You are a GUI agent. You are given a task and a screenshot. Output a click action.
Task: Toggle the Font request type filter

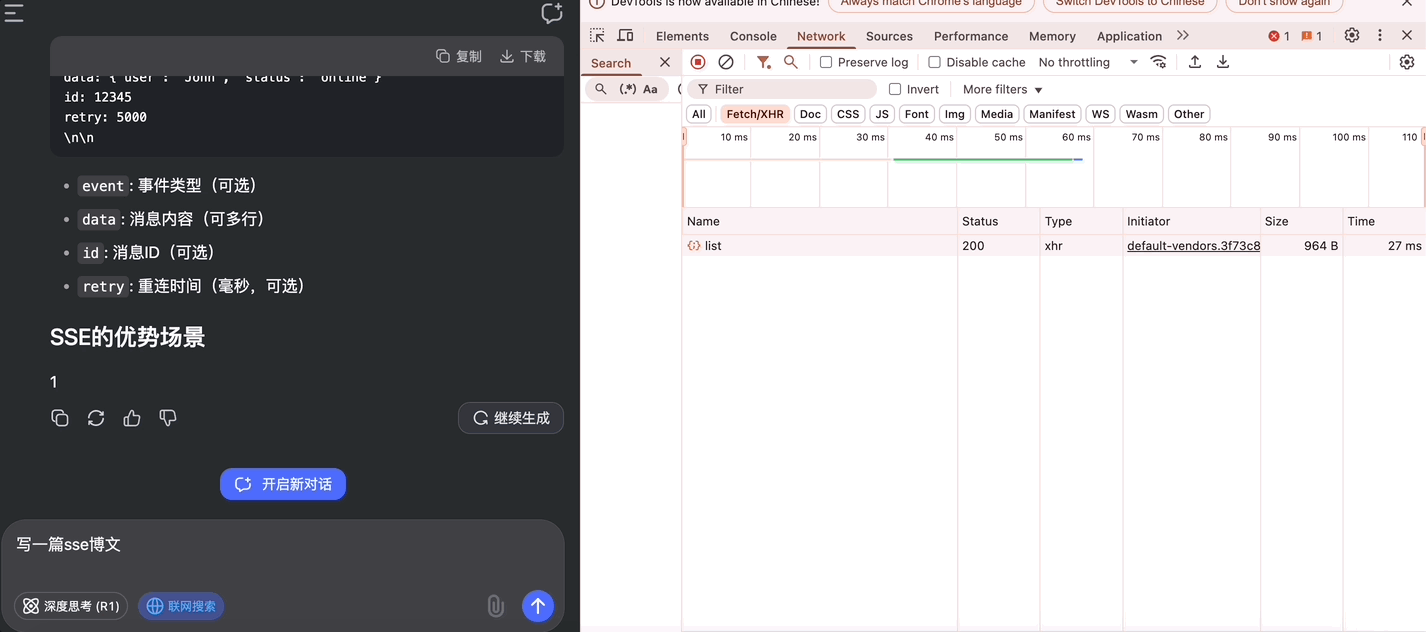click(x=917, y=114)
